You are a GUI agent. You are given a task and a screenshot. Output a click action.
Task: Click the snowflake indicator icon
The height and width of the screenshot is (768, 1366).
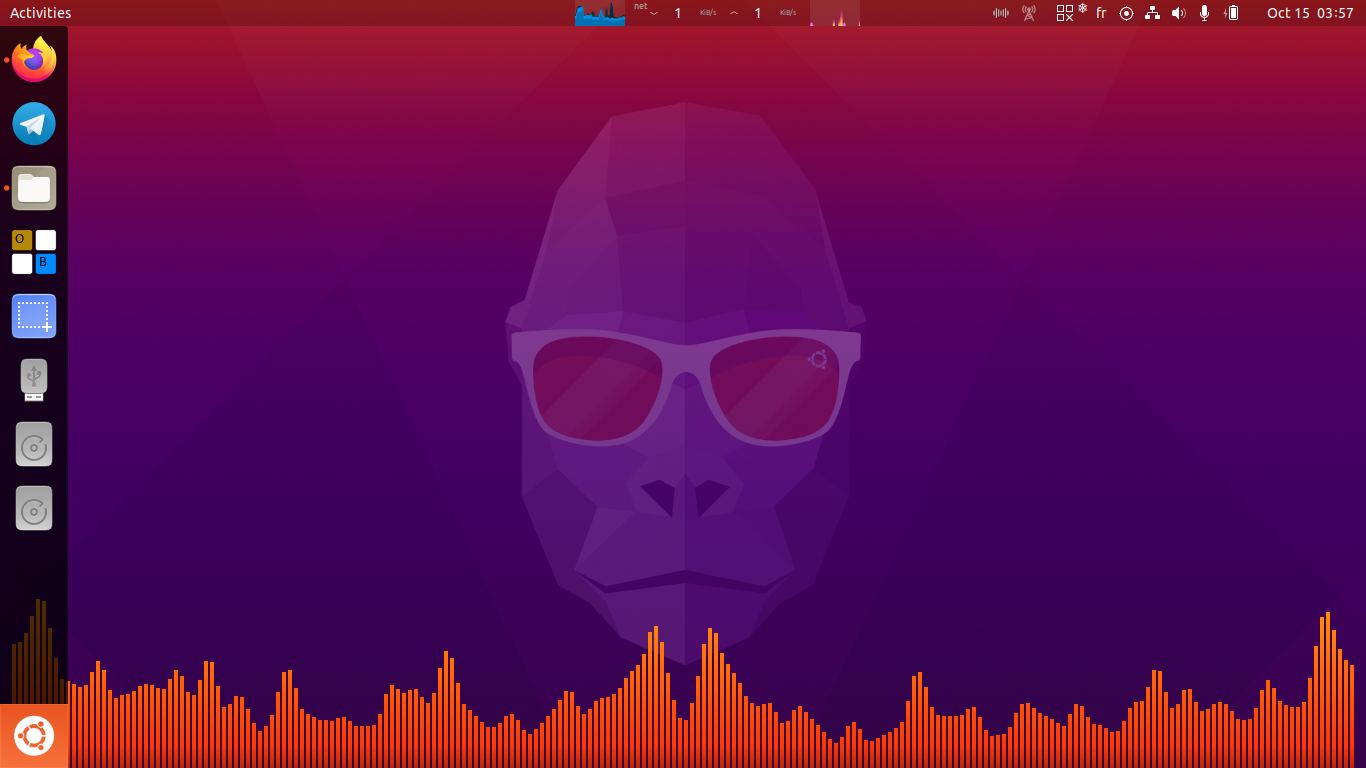[x=1082, y=8]
